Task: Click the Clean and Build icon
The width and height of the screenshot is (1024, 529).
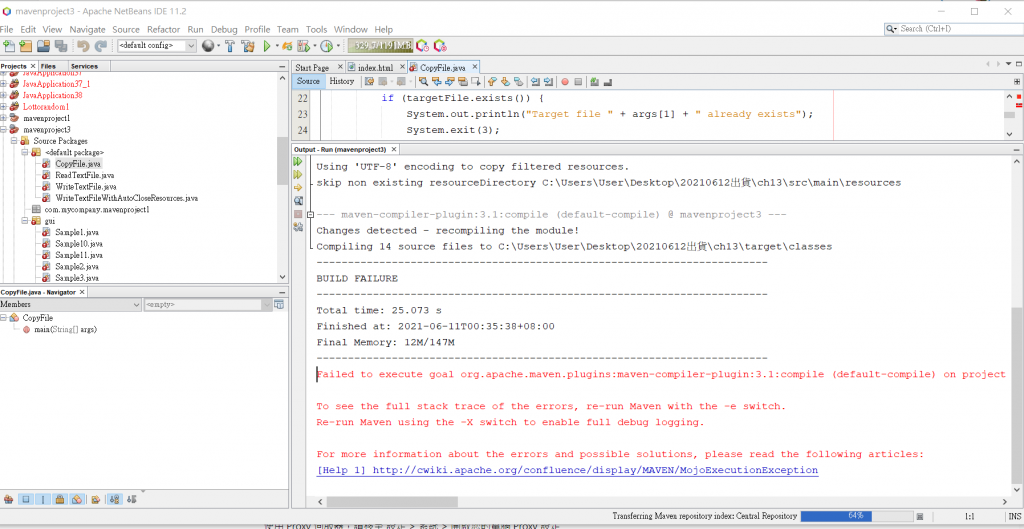Action: pos(248,46)
